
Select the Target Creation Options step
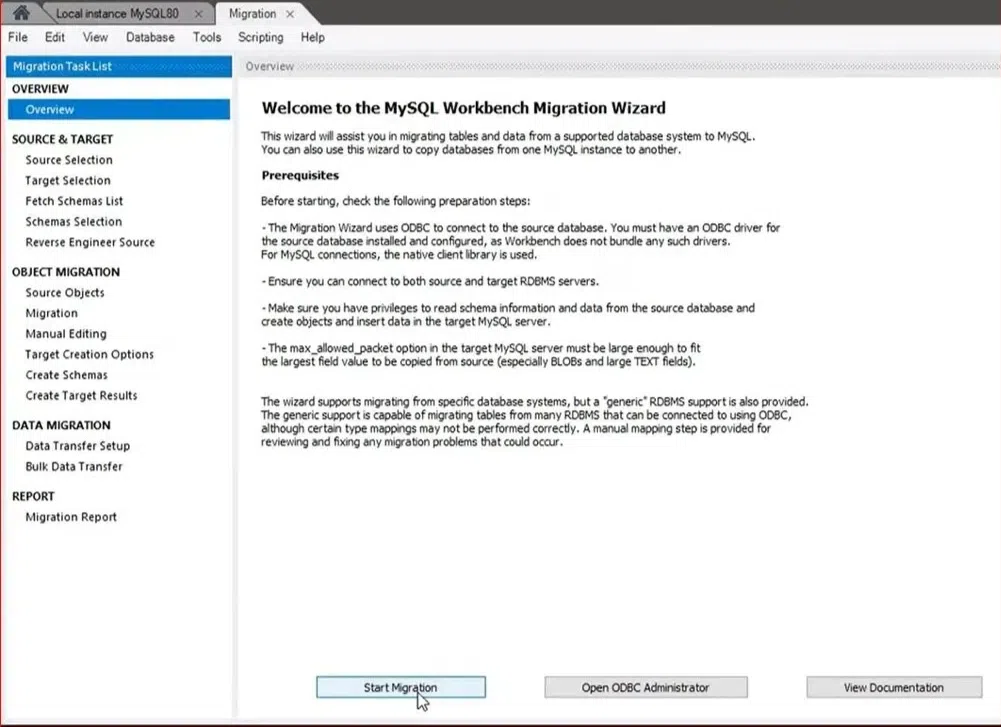(89, 354)
